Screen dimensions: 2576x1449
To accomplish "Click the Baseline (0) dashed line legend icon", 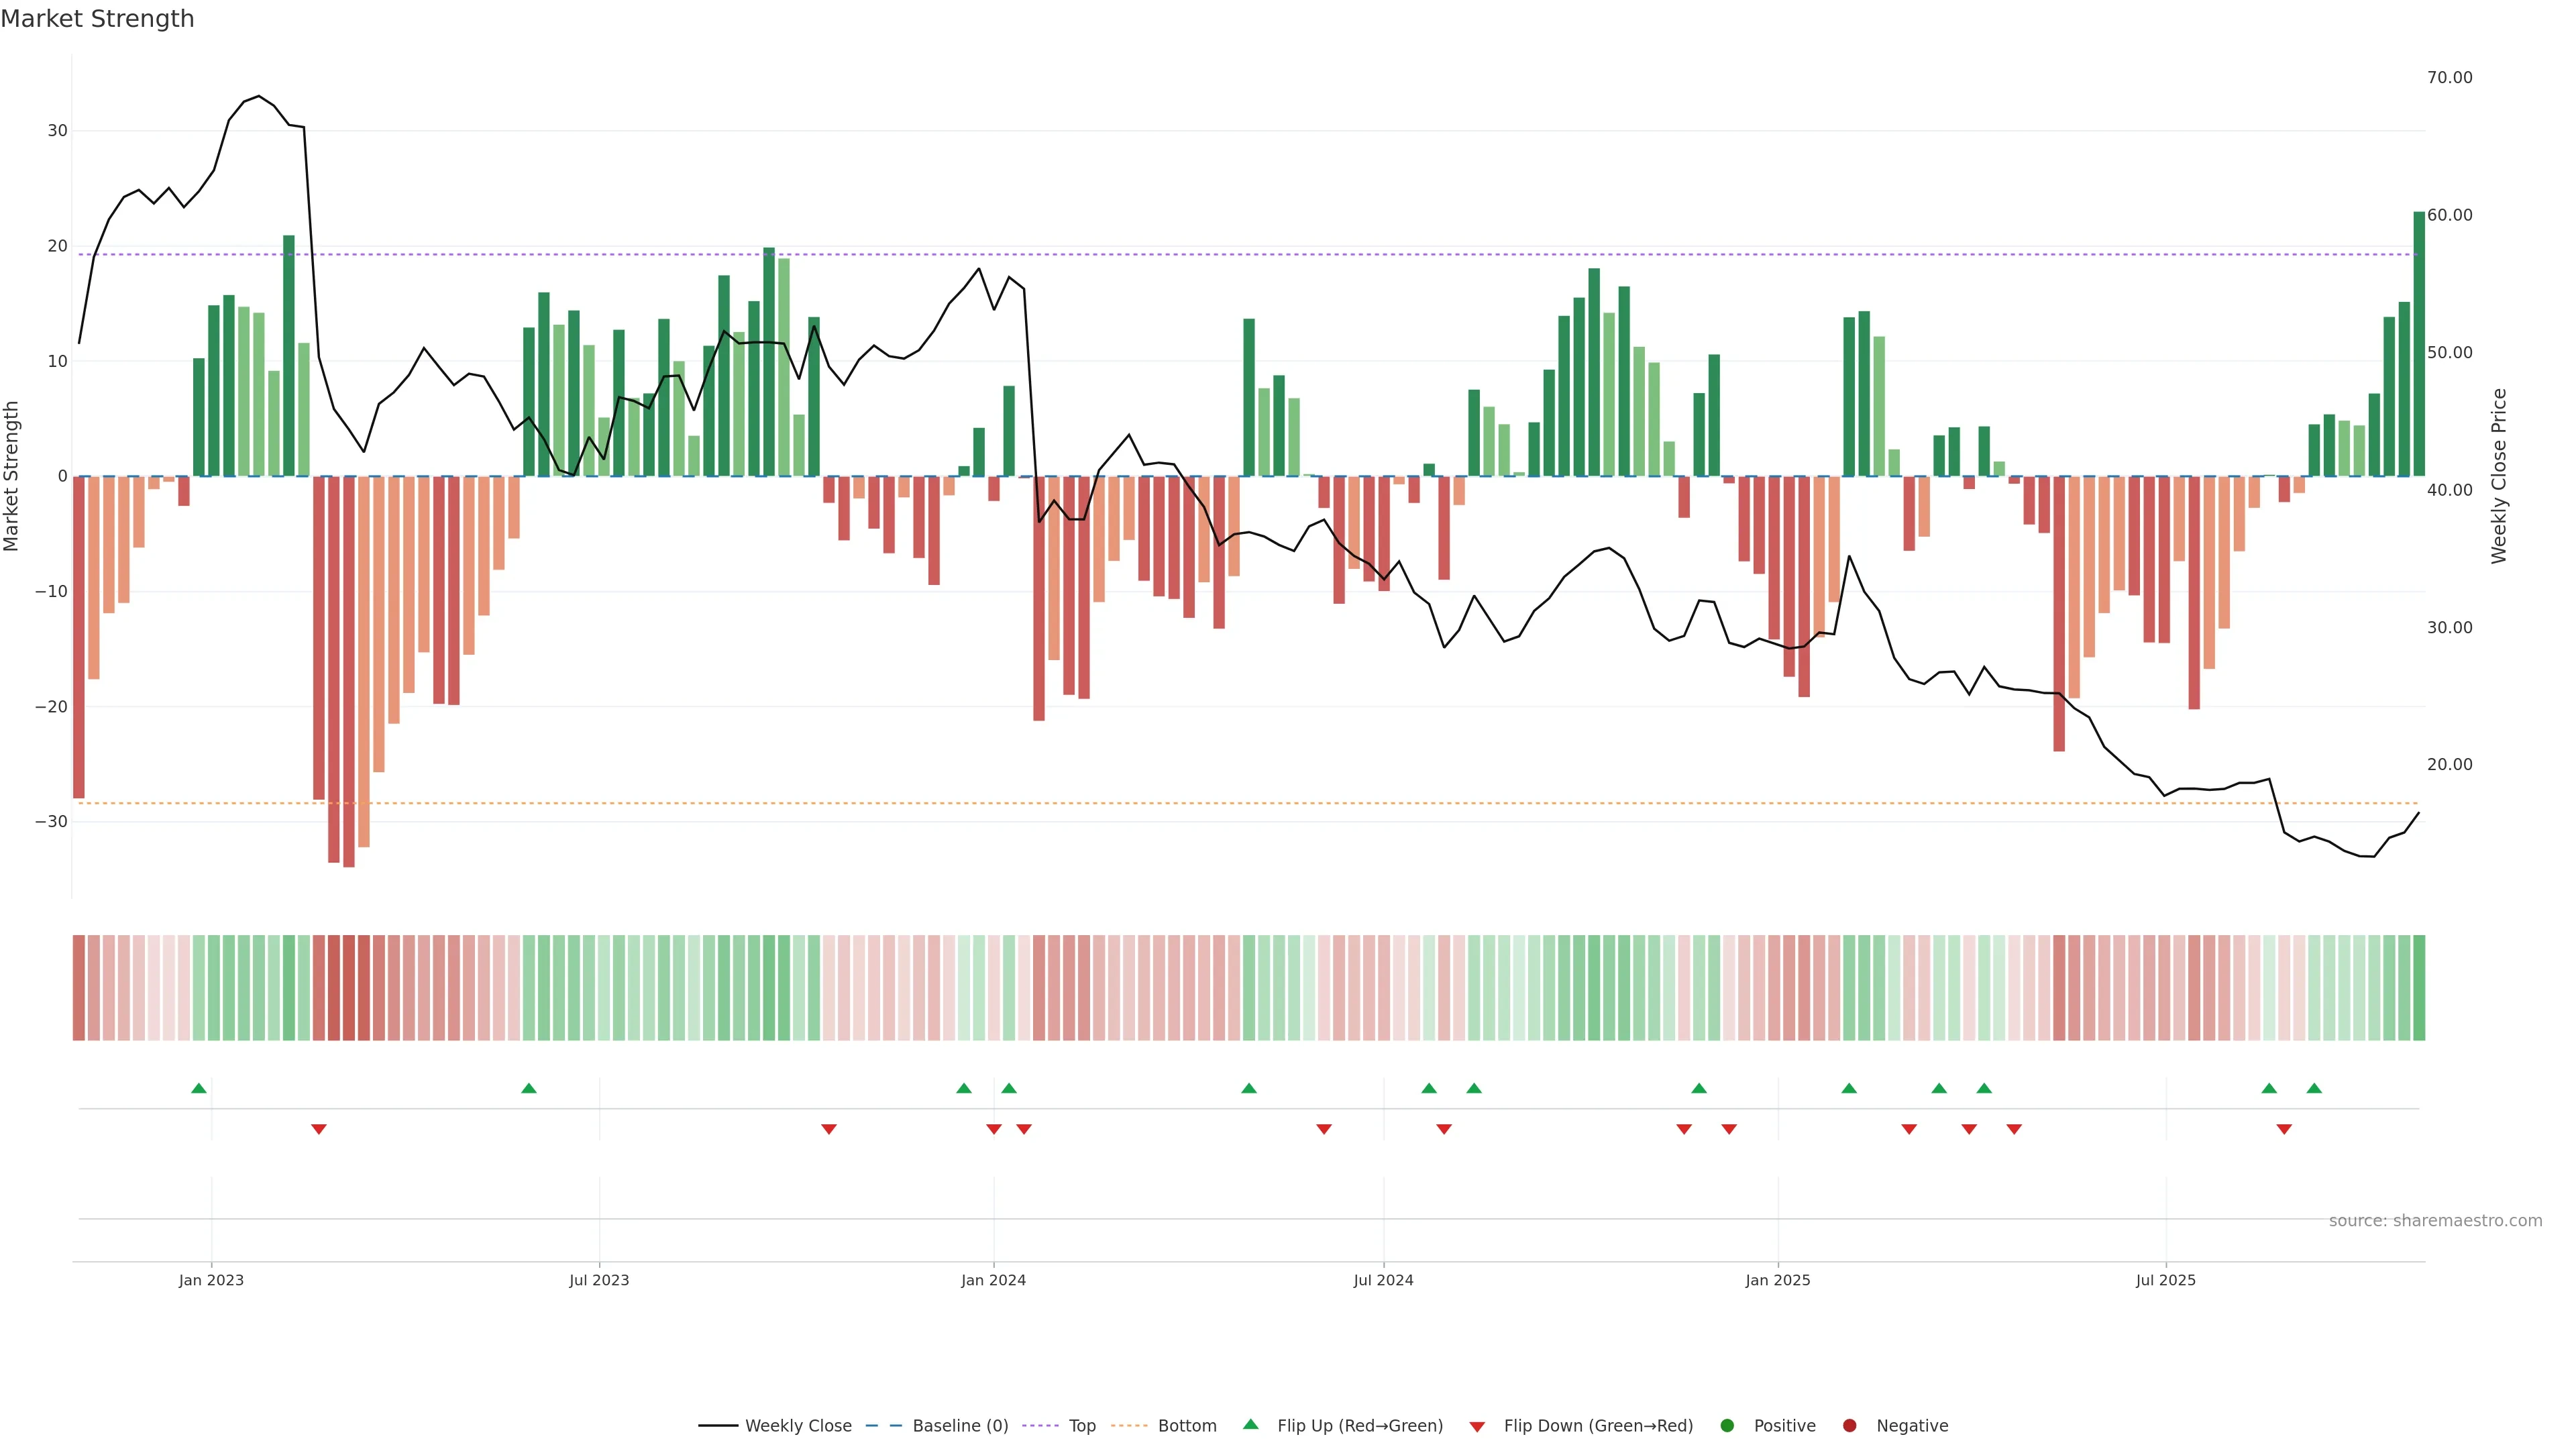I will click(883, 1426).
